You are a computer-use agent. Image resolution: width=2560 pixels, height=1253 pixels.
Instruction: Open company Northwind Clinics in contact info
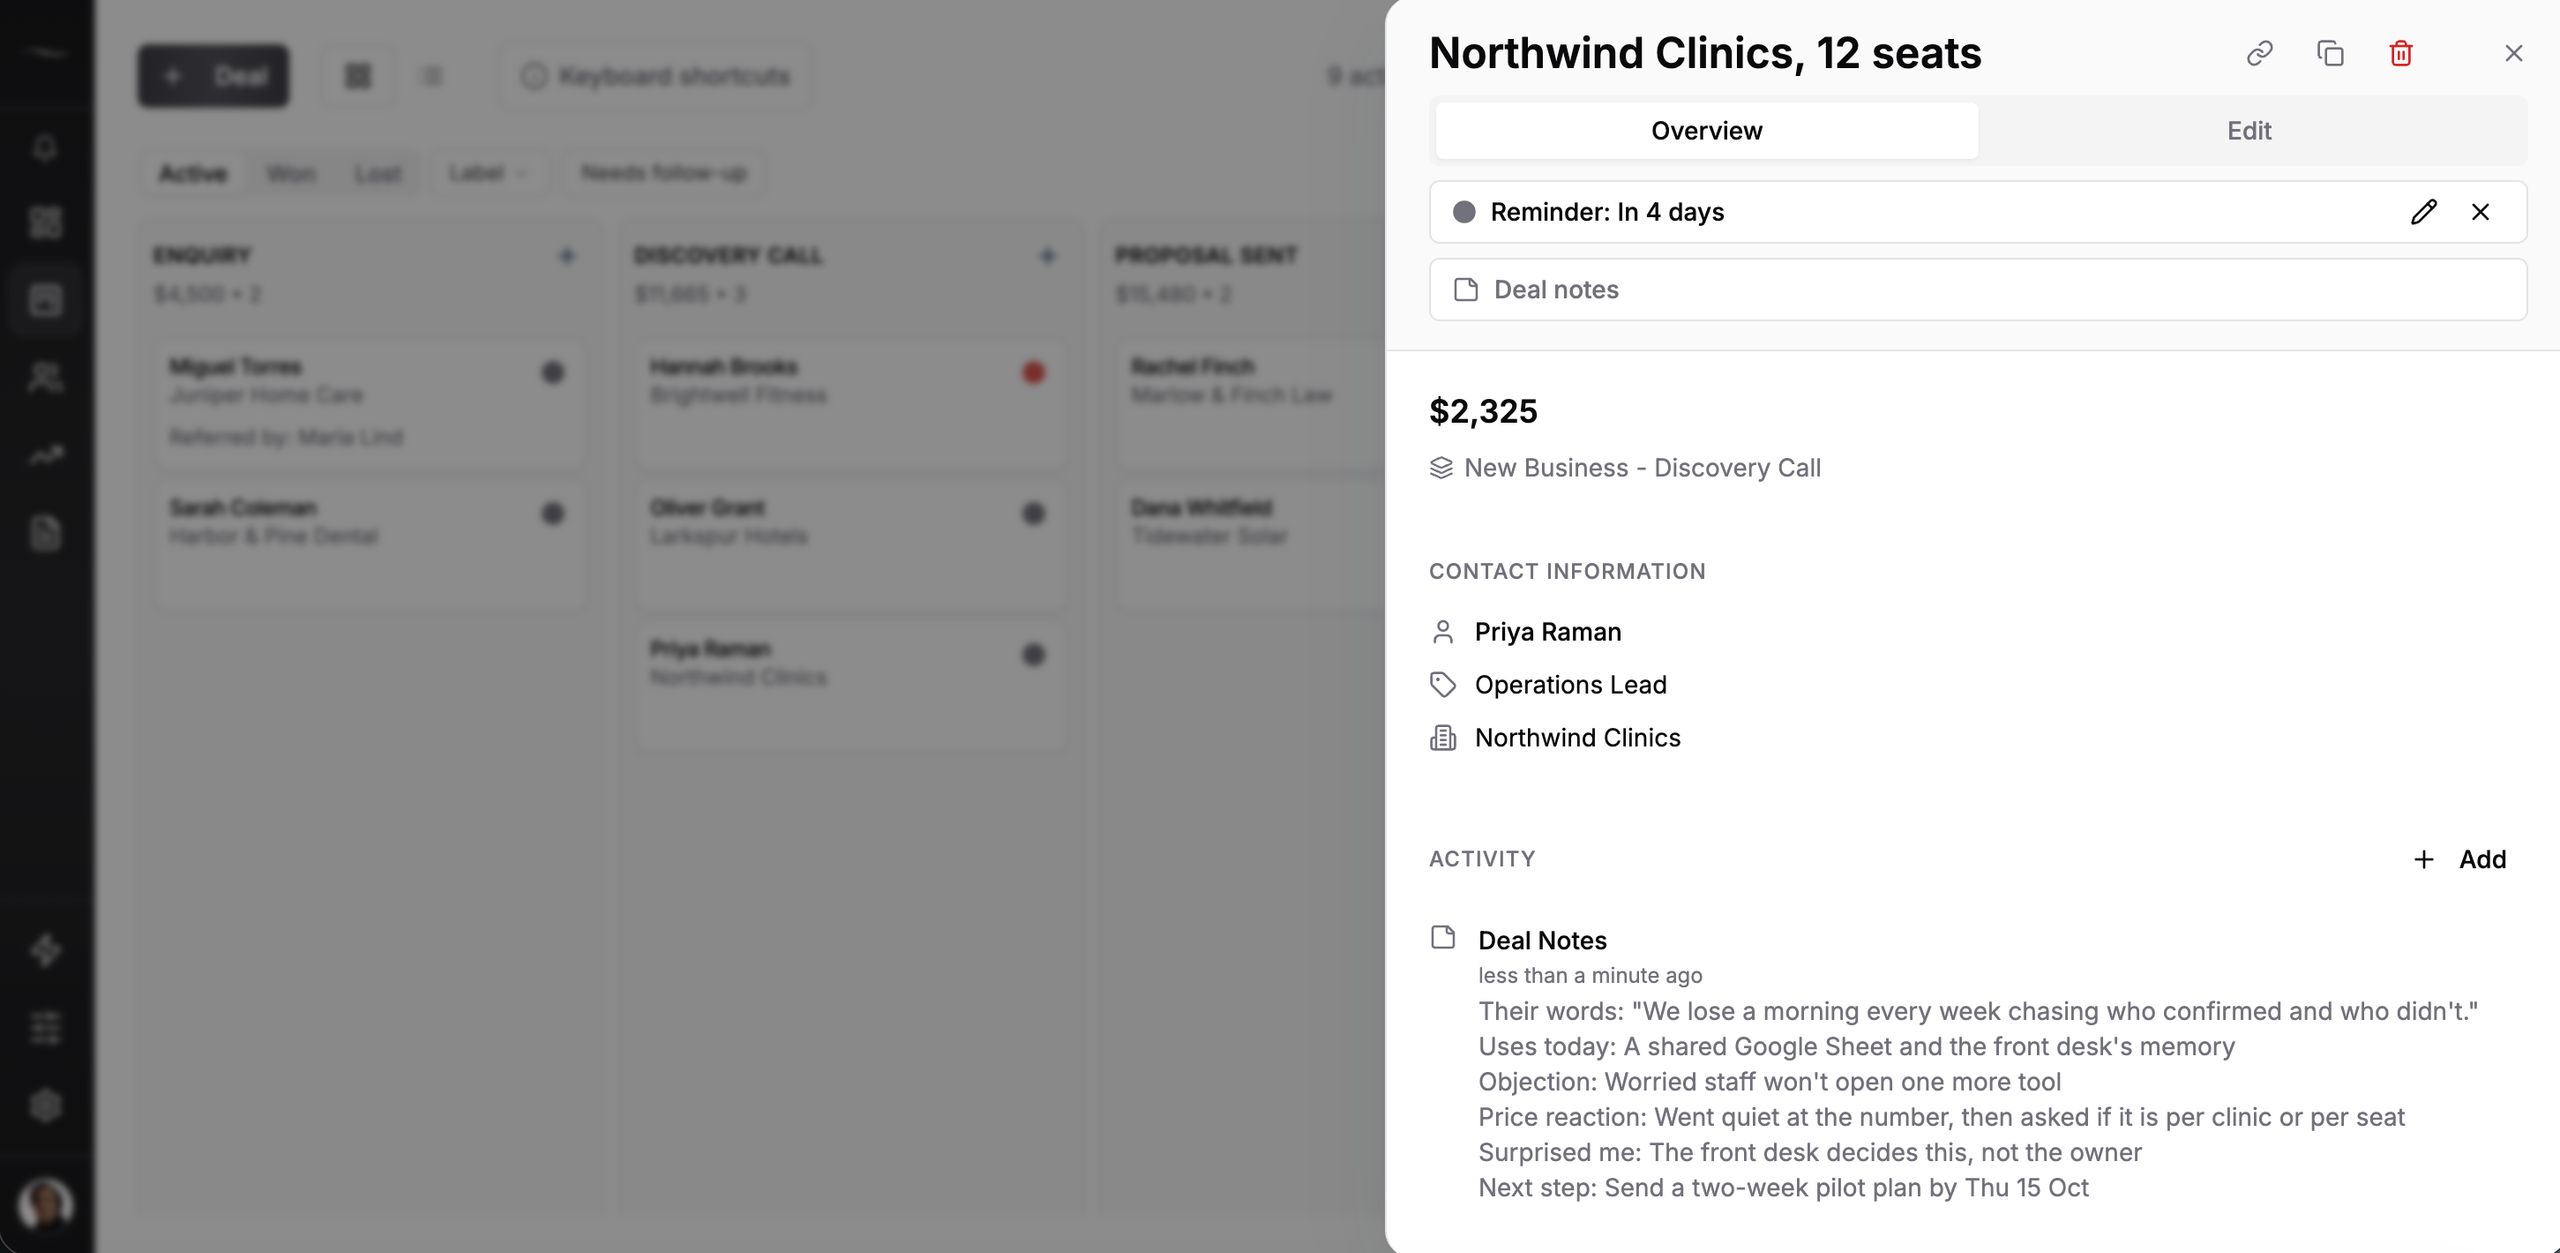(x=1577, y=738)
